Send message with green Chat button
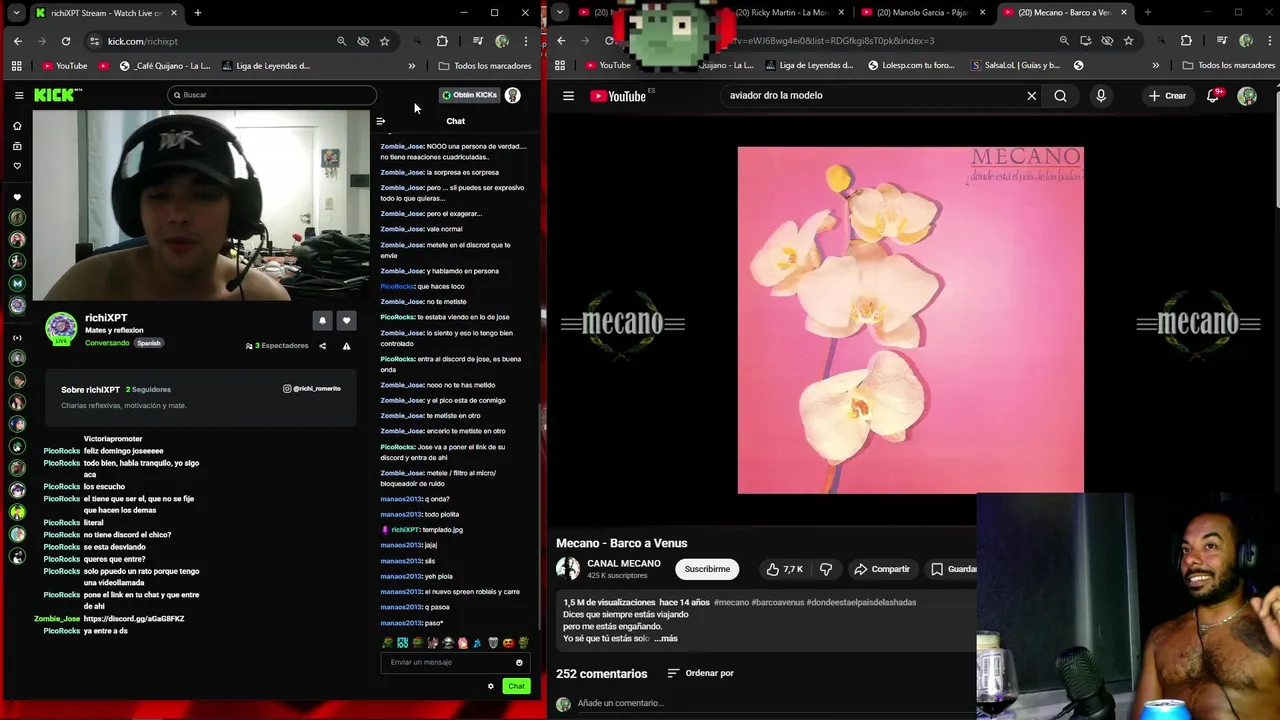This screenshot has width=1280, height=720. coord(516,686)
